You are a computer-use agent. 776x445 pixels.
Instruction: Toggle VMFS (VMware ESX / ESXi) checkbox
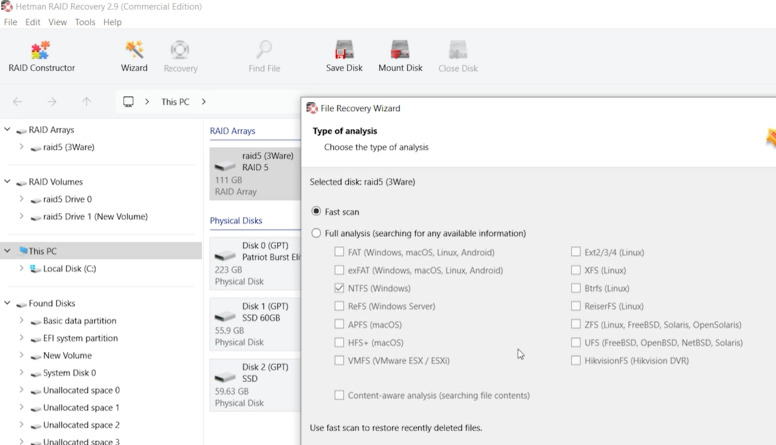click(339, 360)
